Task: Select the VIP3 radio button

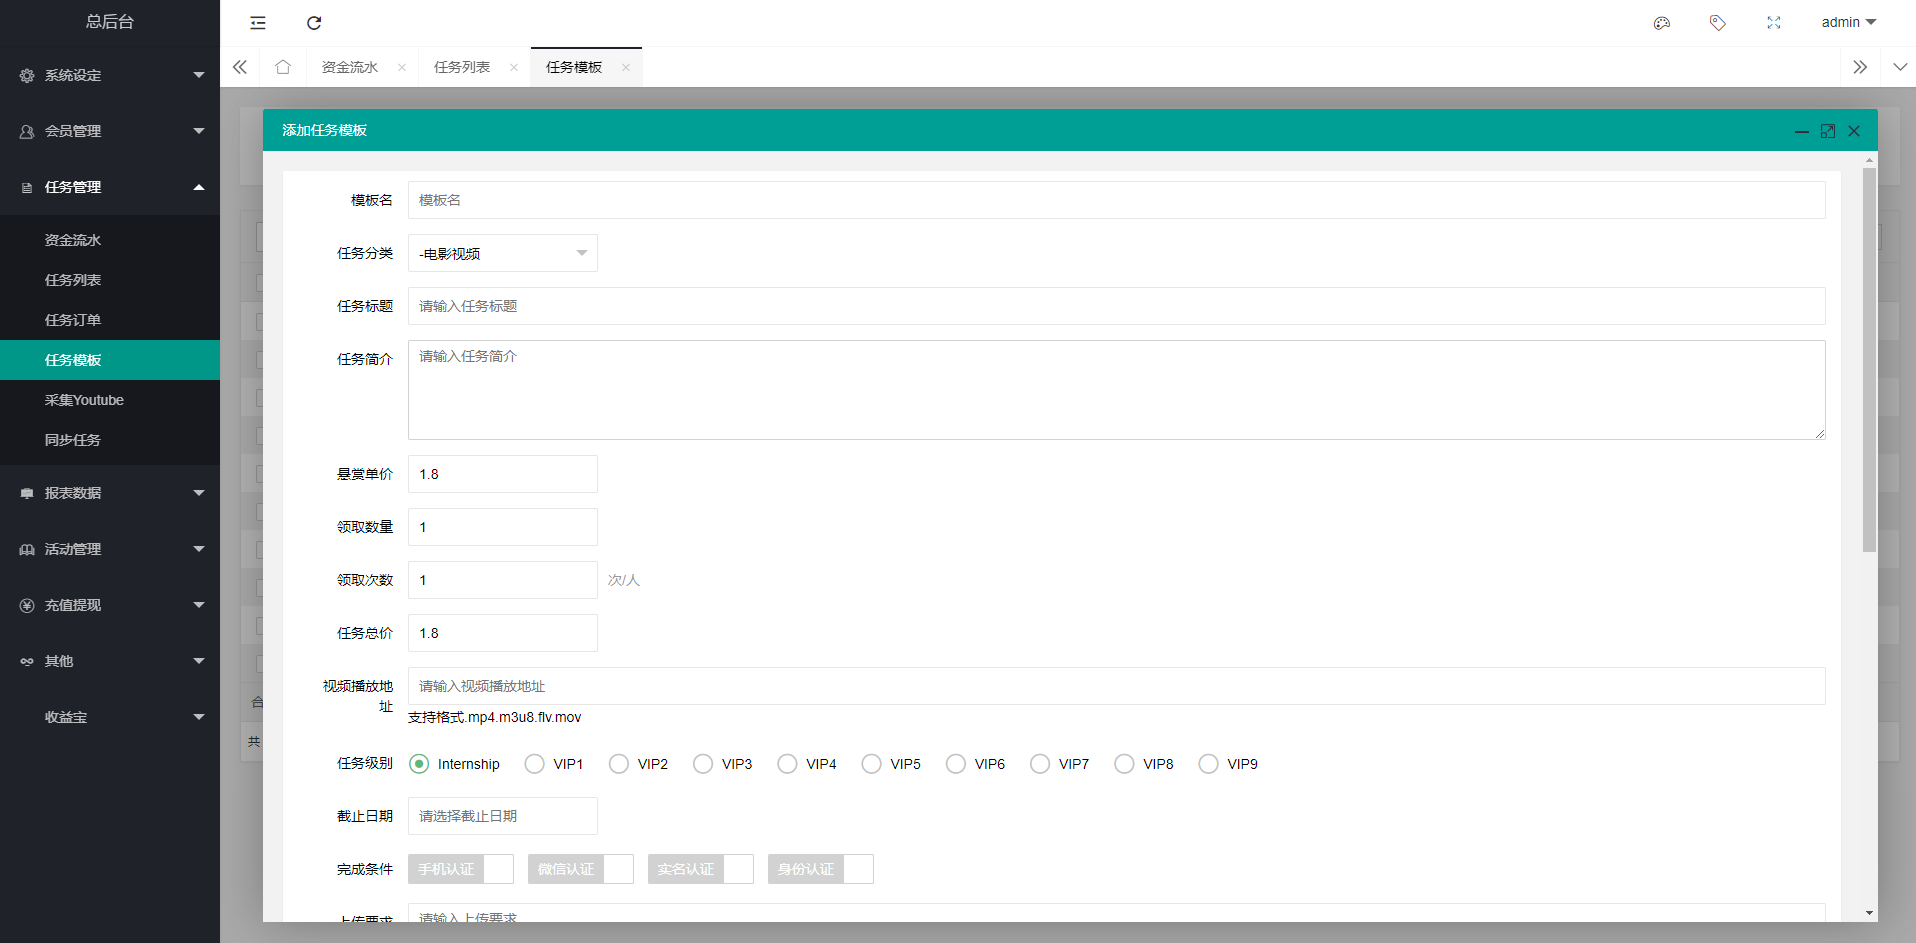Action: coord(703,764)
